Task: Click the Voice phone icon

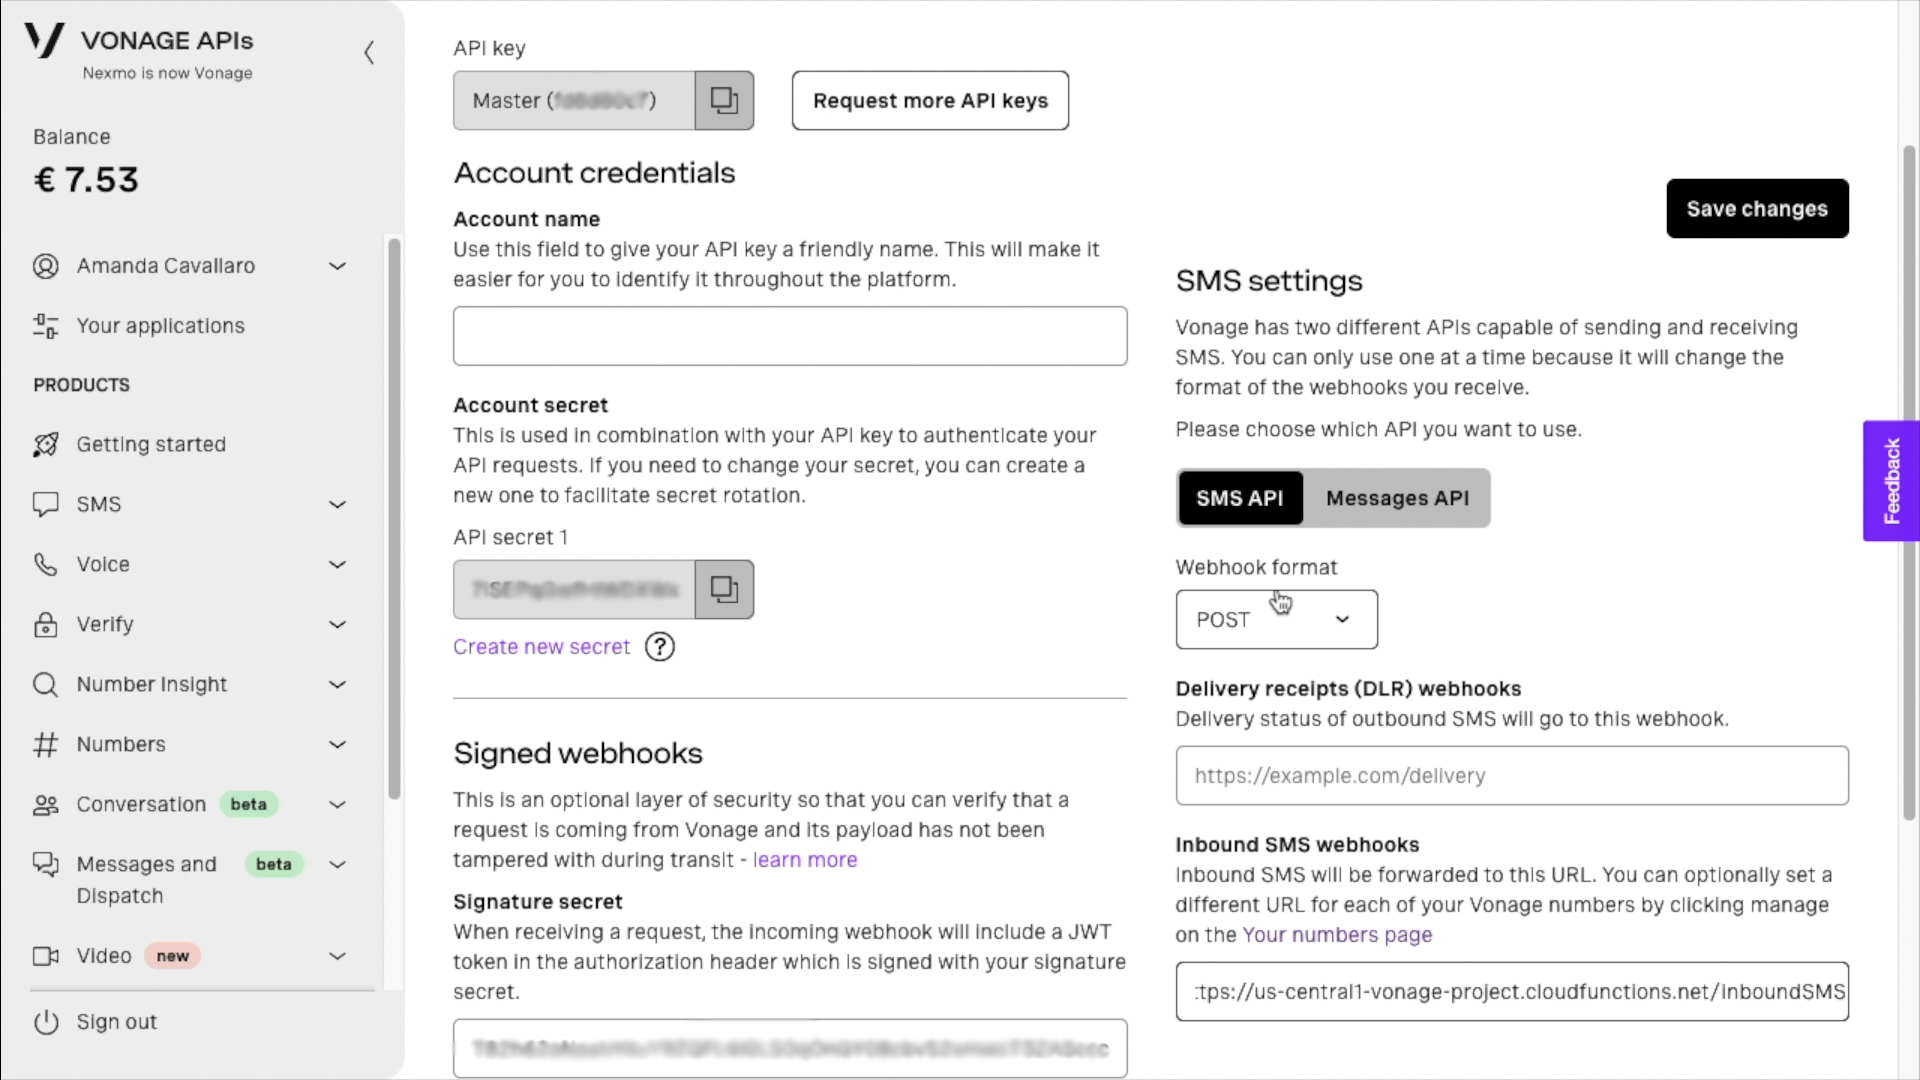Action: pyautogui.click(x=46, y=564)
